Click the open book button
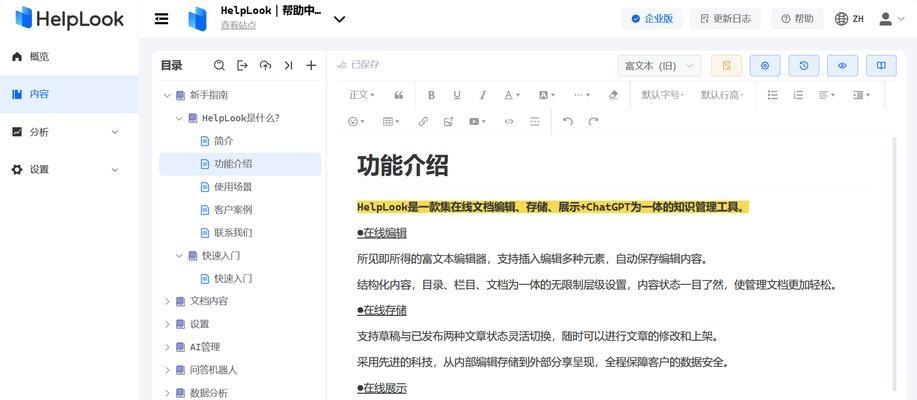This screenshot has width=917, height=400. (x=881, y=65)
